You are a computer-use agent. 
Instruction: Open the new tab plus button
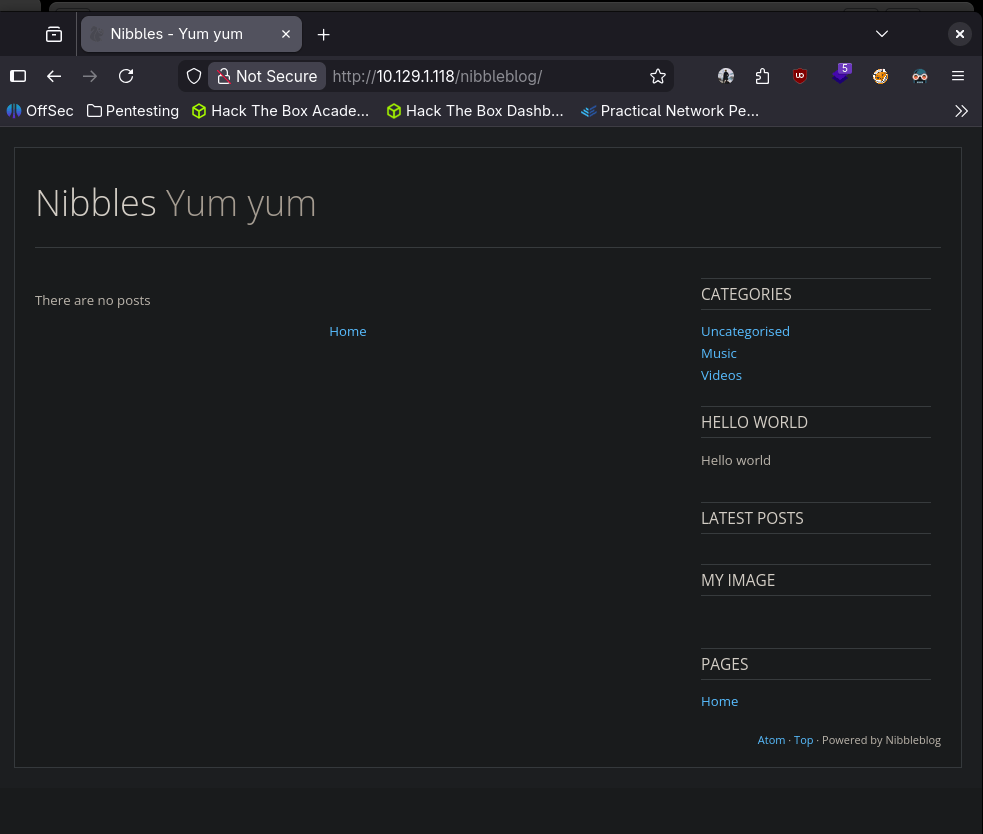click(323, 34)
